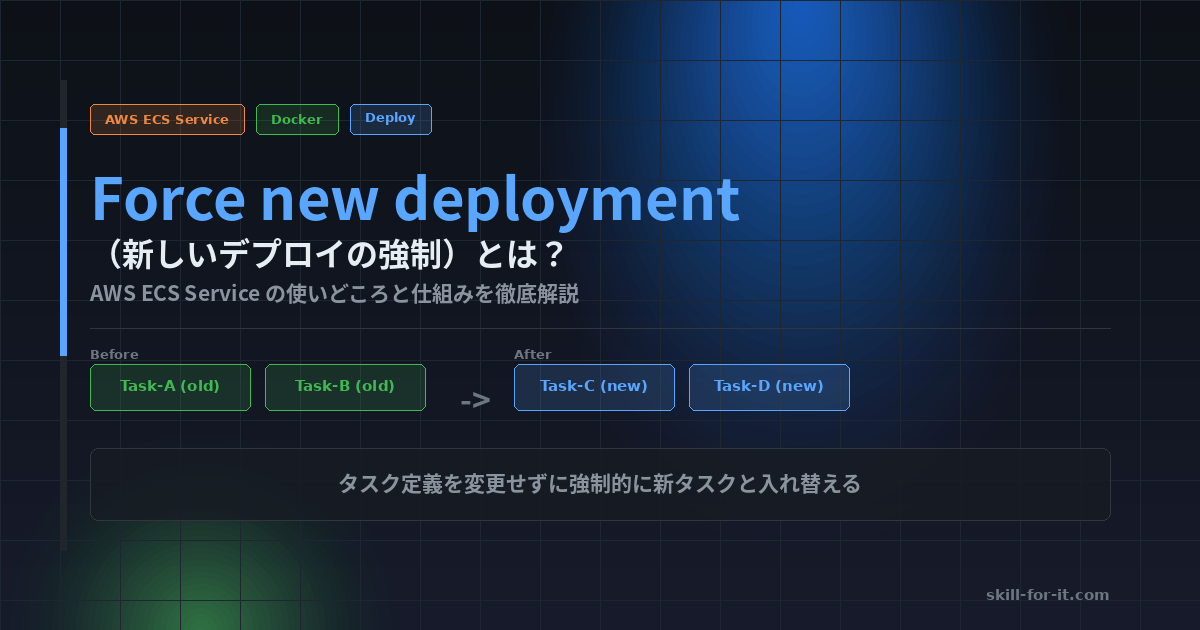Click the Force new deployment headline
Screen dimensions: 1200x630
[x=415, y=199]
